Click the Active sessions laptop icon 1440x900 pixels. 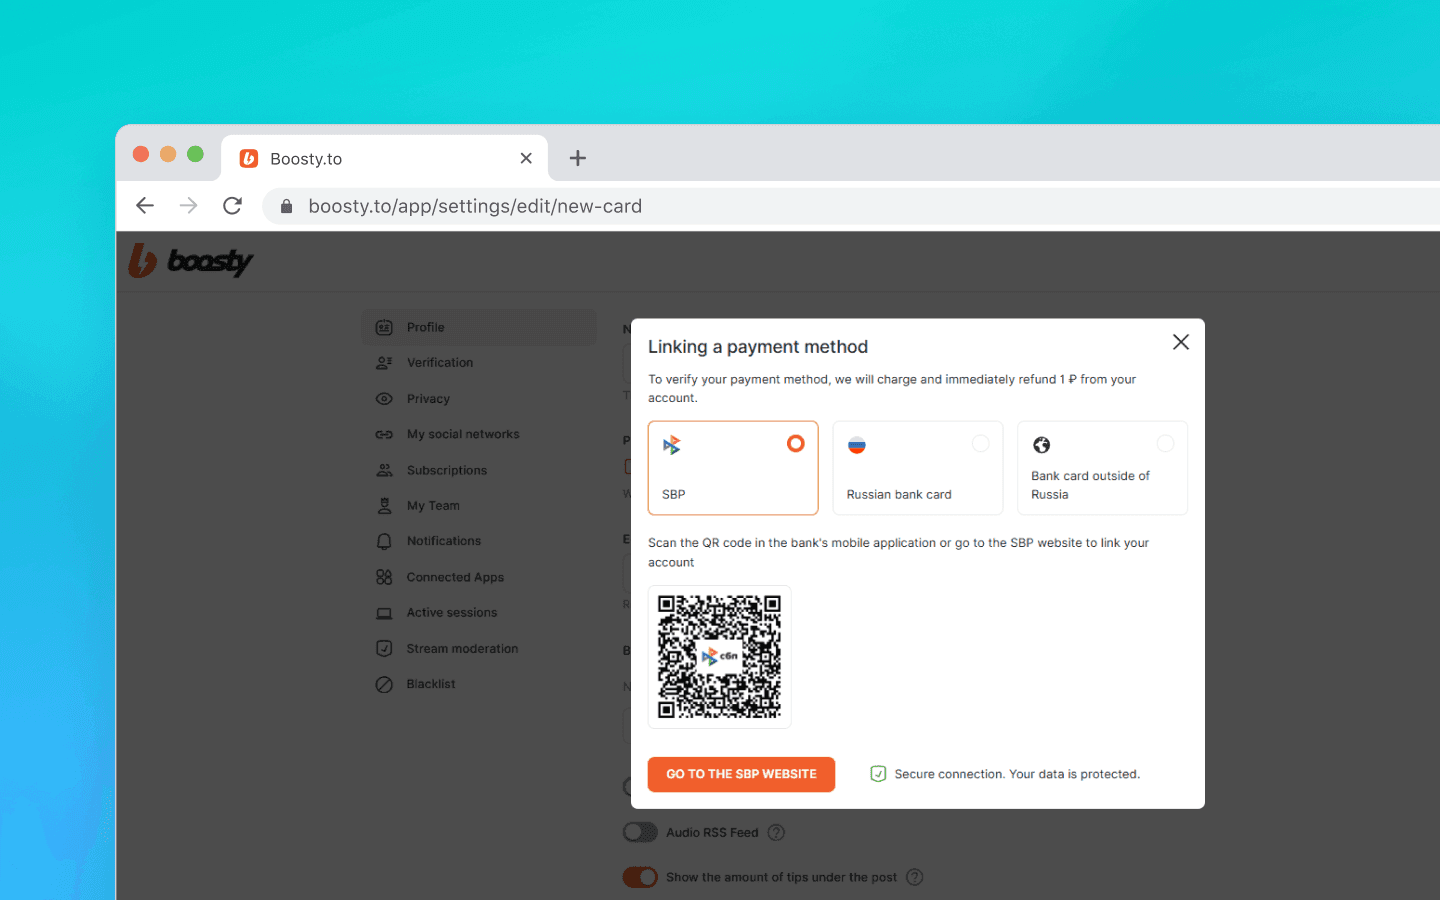[384, 613]
